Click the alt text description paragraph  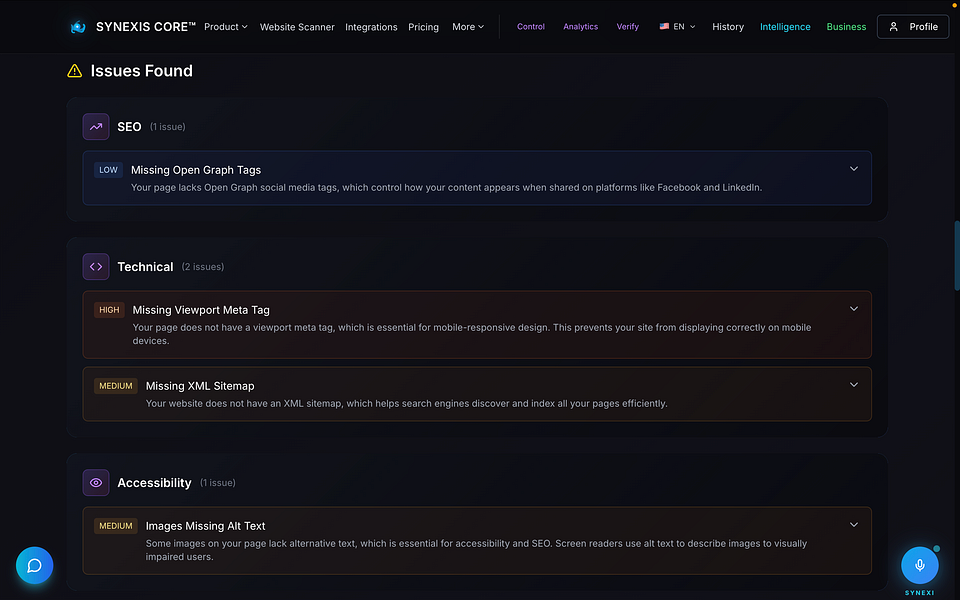click(x=476, y=550)
